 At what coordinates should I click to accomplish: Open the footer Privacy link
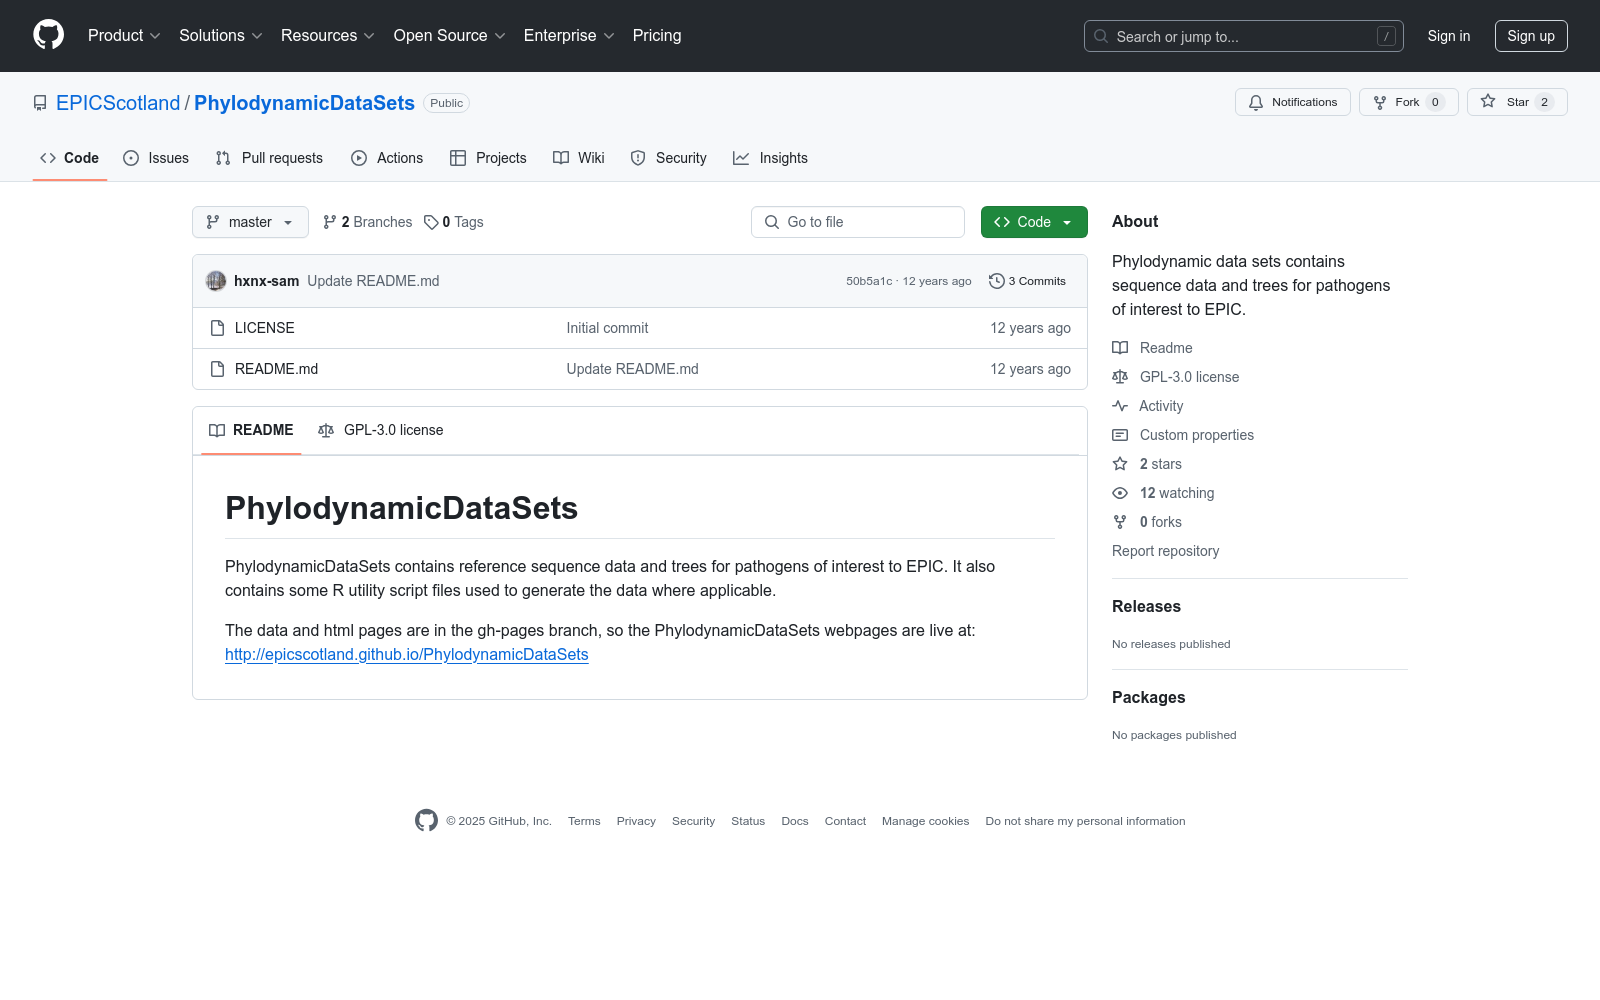636,821
